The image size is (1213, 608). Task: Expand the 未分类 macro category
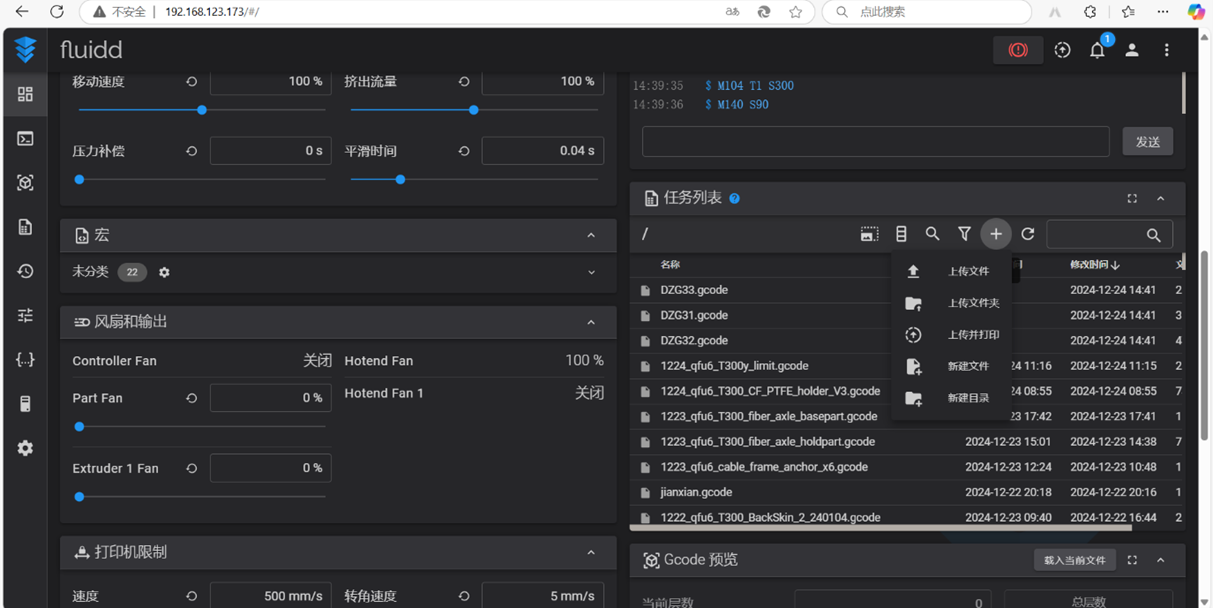click(x=591, y=272)
